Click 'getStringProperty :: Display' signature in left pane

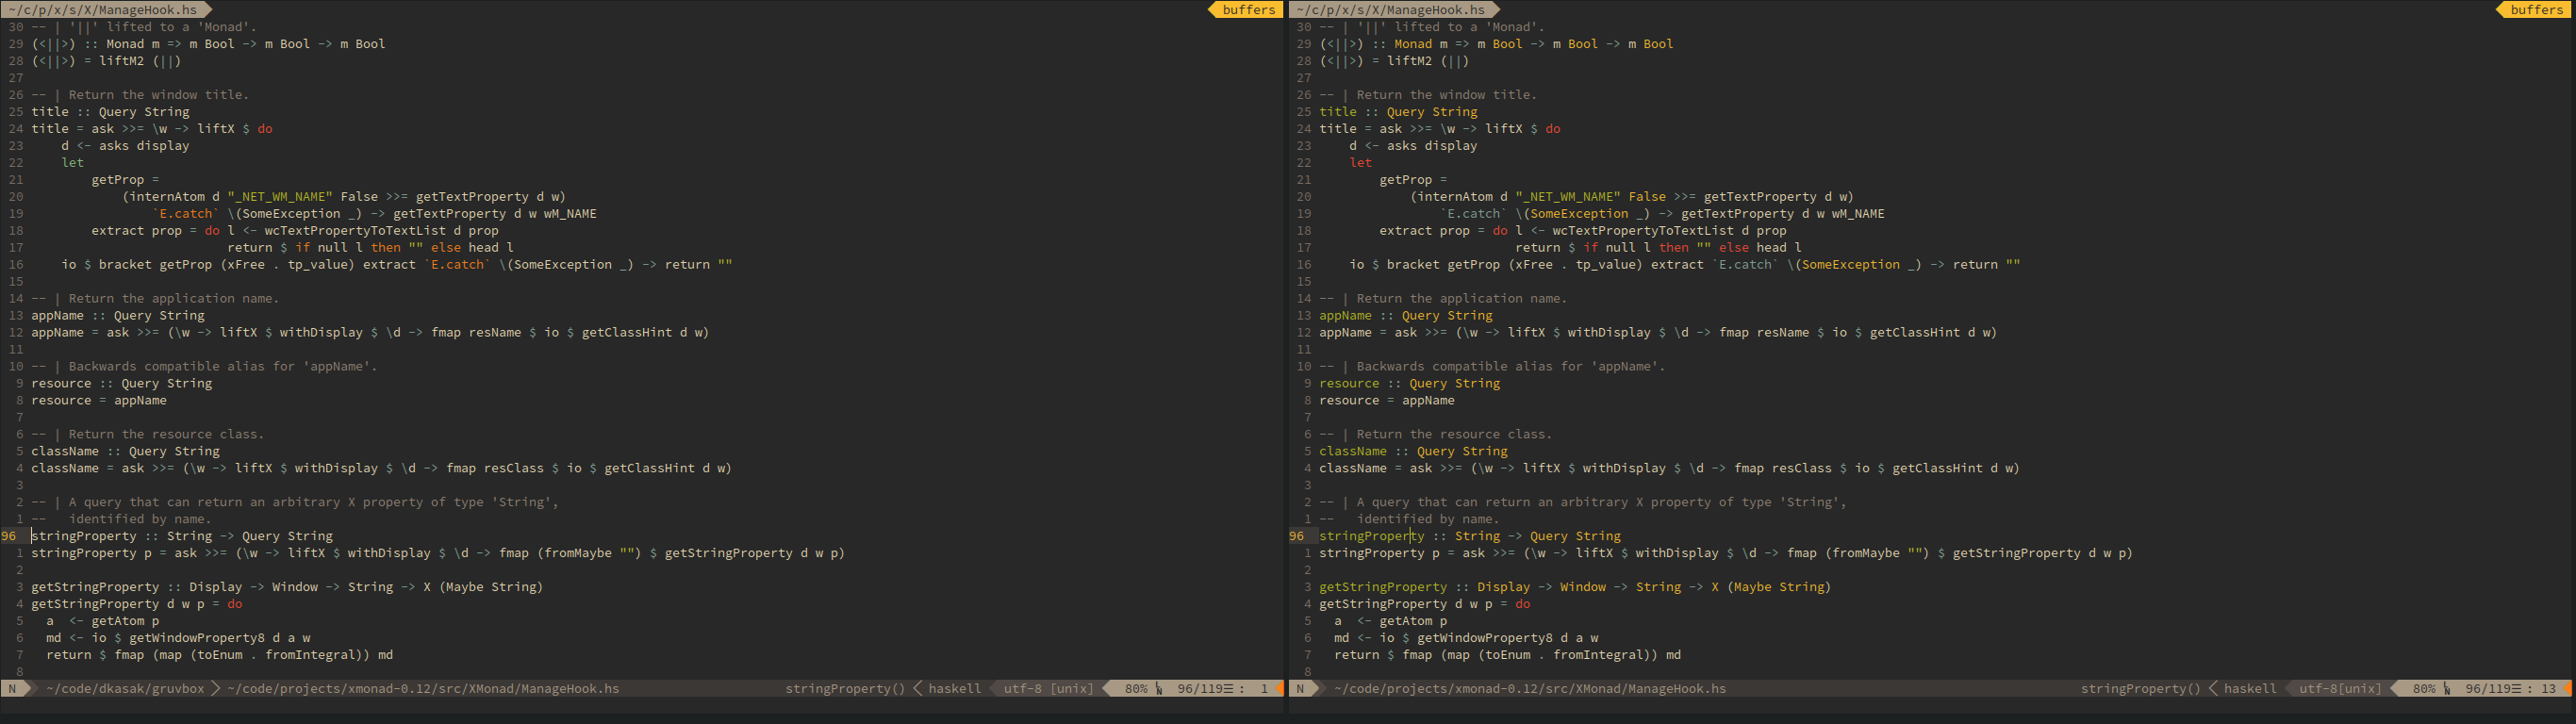pyautogui.click(x=287, y=587)
